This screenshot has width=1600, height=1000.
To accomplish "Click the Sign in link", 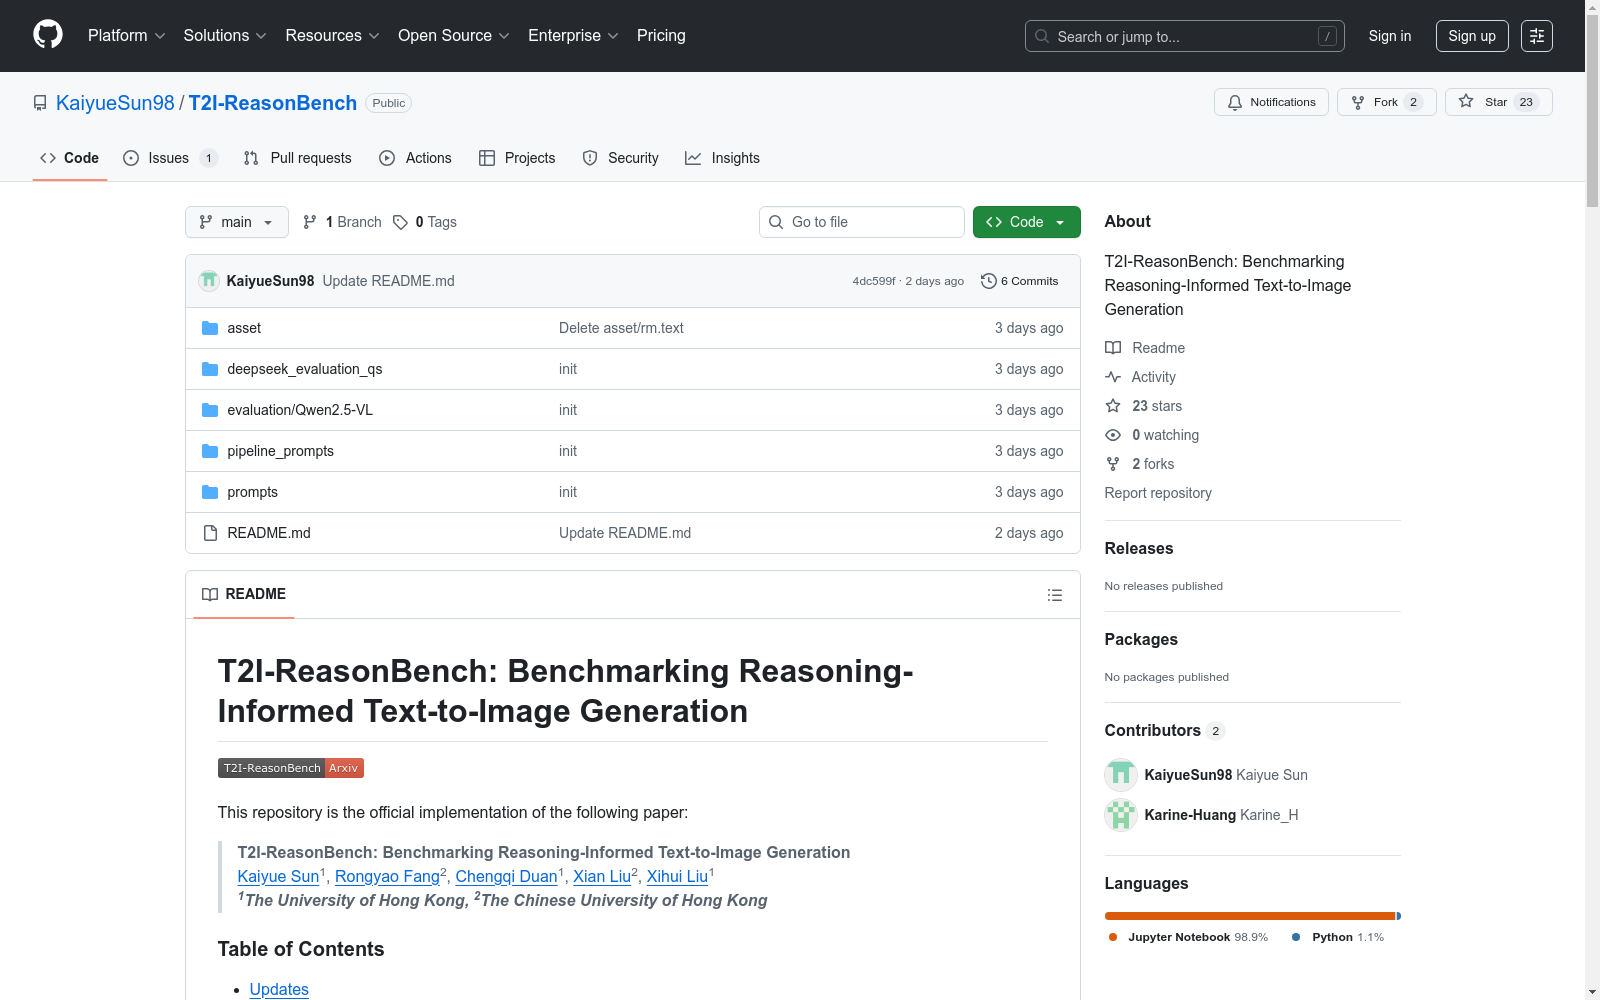I will click(x=1390, y=36).
